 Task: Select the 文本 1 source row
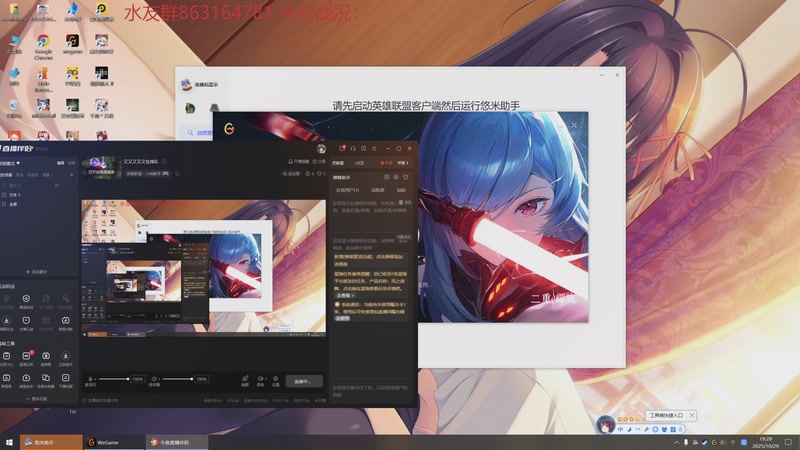click(38, 195)
